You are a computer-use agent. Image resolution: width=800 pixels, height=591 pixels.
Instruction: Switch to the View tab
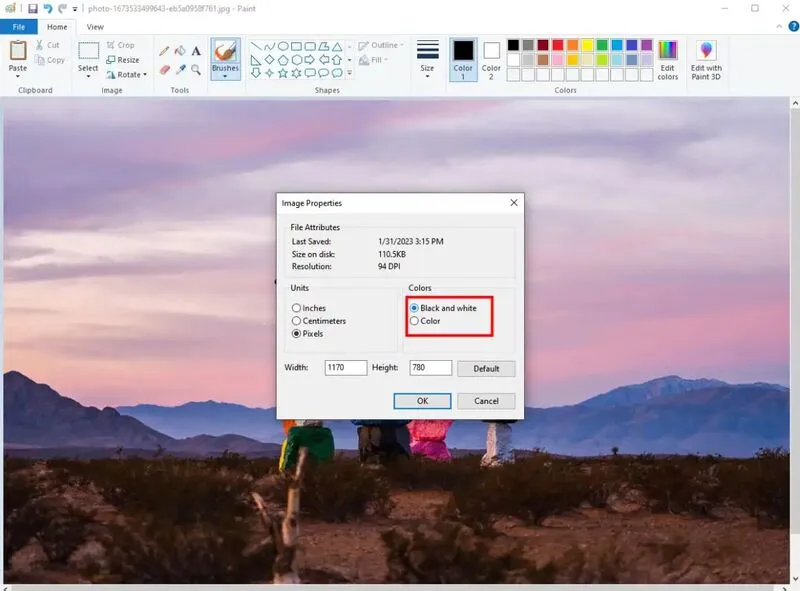pos(95,27)
